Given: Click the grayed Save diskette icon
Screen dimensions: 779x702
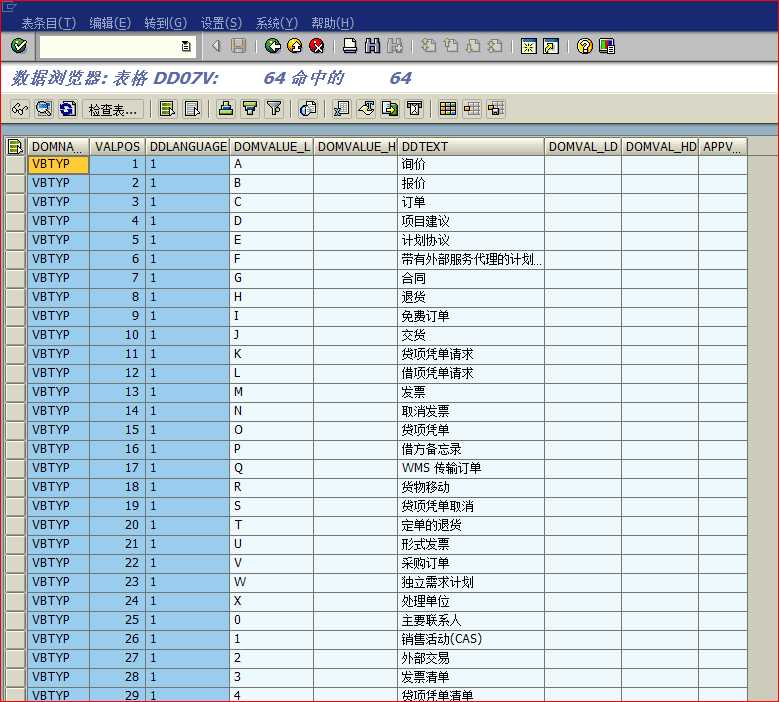Looking at the screenshot, I should (238, 46).
